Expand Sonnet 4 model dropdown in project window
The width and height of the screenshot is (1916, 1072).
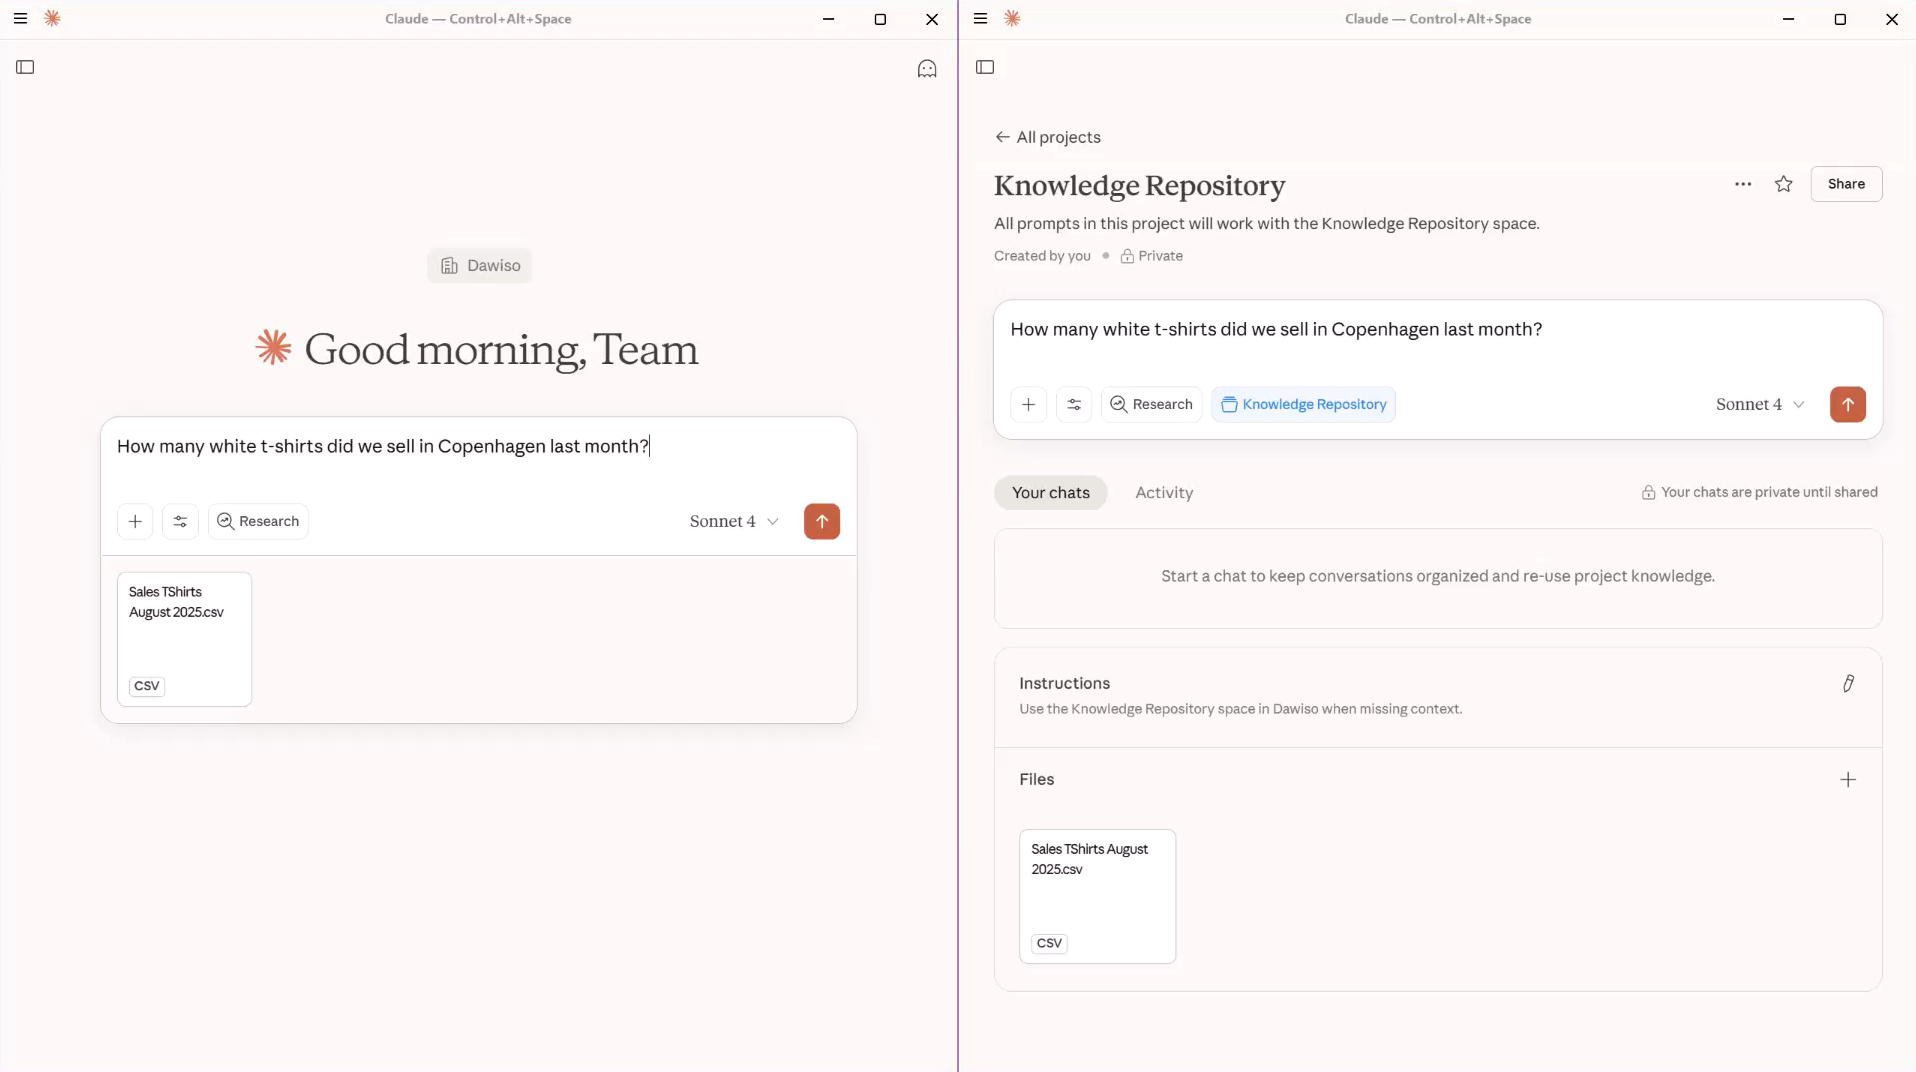[x=1760, y=404]
